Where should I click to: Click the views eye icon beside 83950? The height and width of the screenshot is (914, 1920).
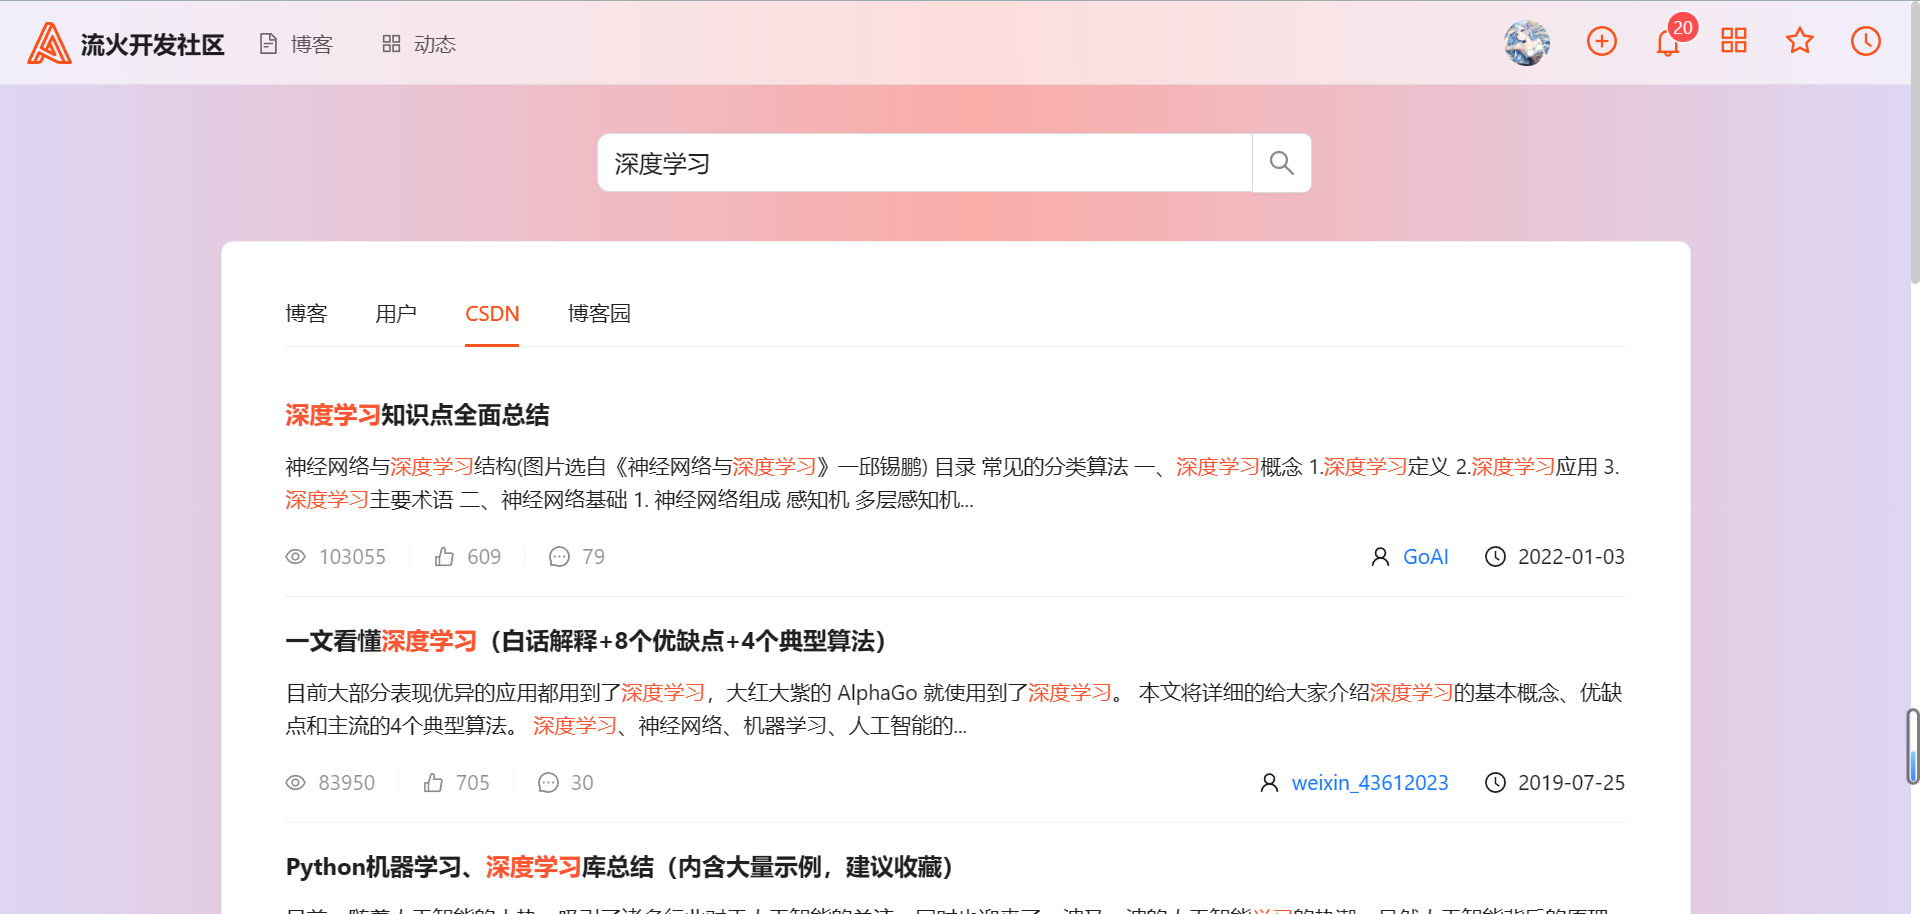point(295,783)
